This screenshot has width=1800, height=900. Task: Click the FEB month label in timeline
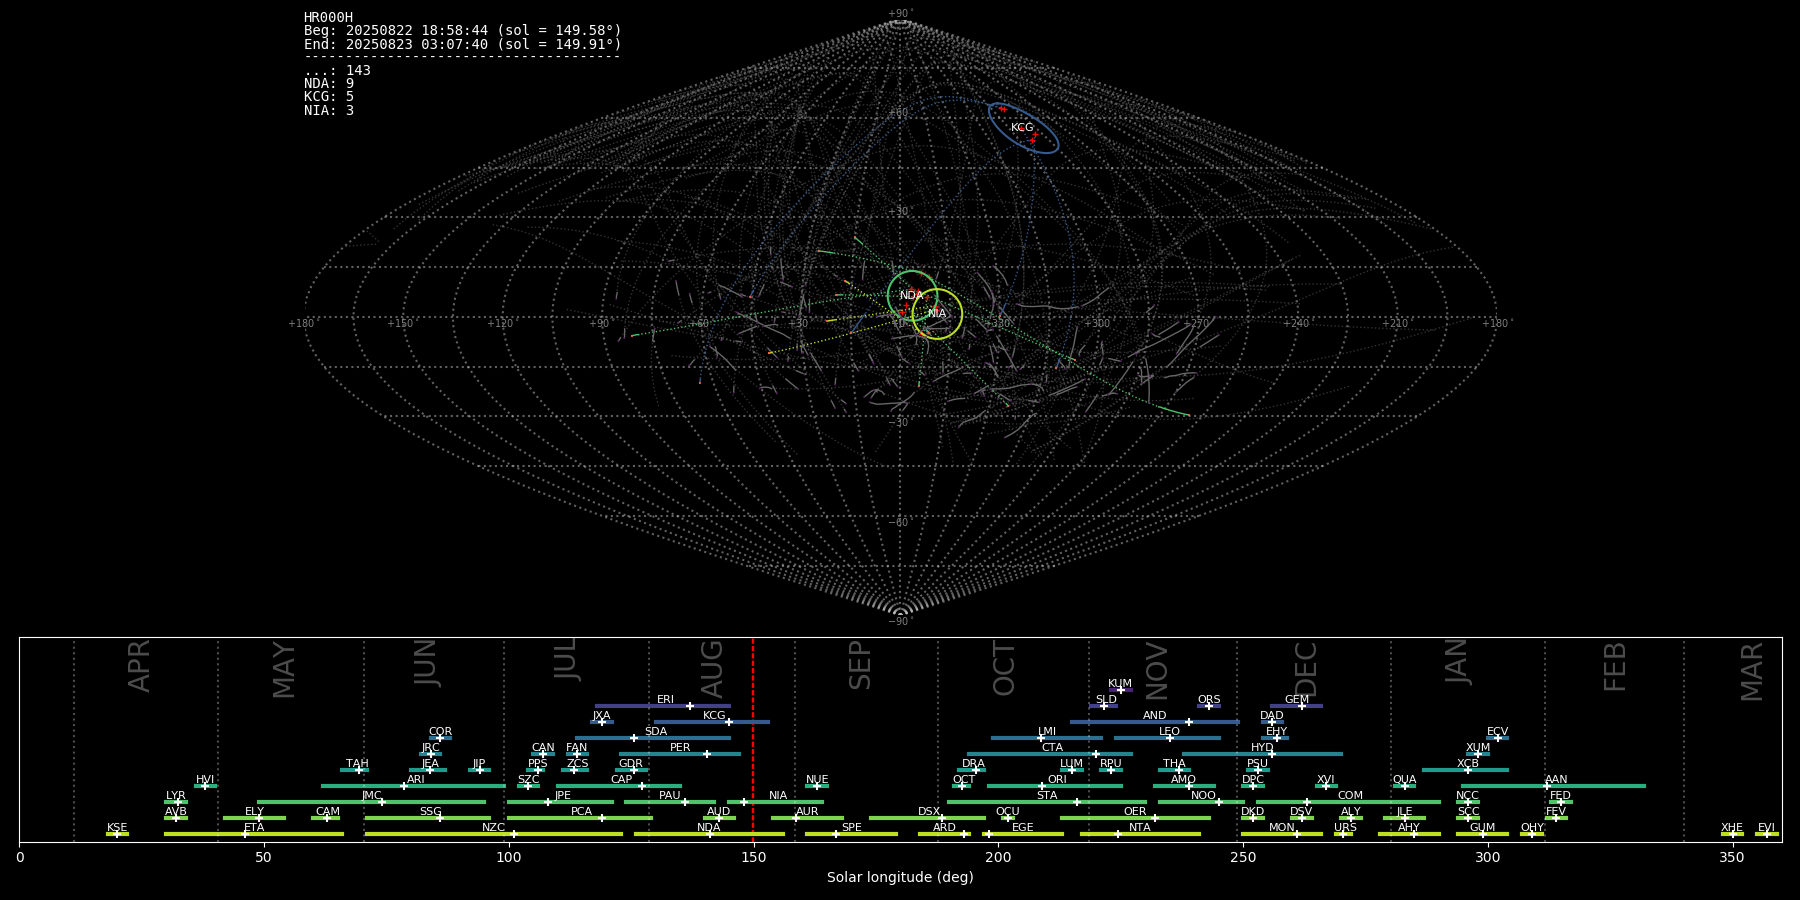pyautogui.click(x=1615, y=667)
